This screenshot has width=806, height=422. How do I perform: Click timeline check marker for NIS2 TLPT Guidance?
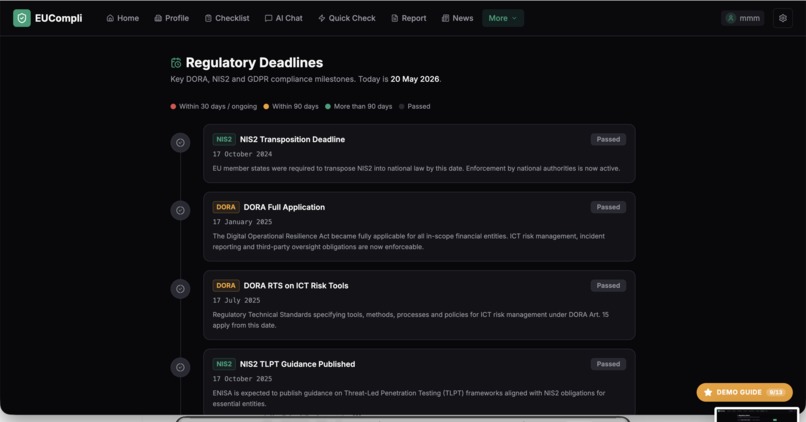click(x=180, y=367)
